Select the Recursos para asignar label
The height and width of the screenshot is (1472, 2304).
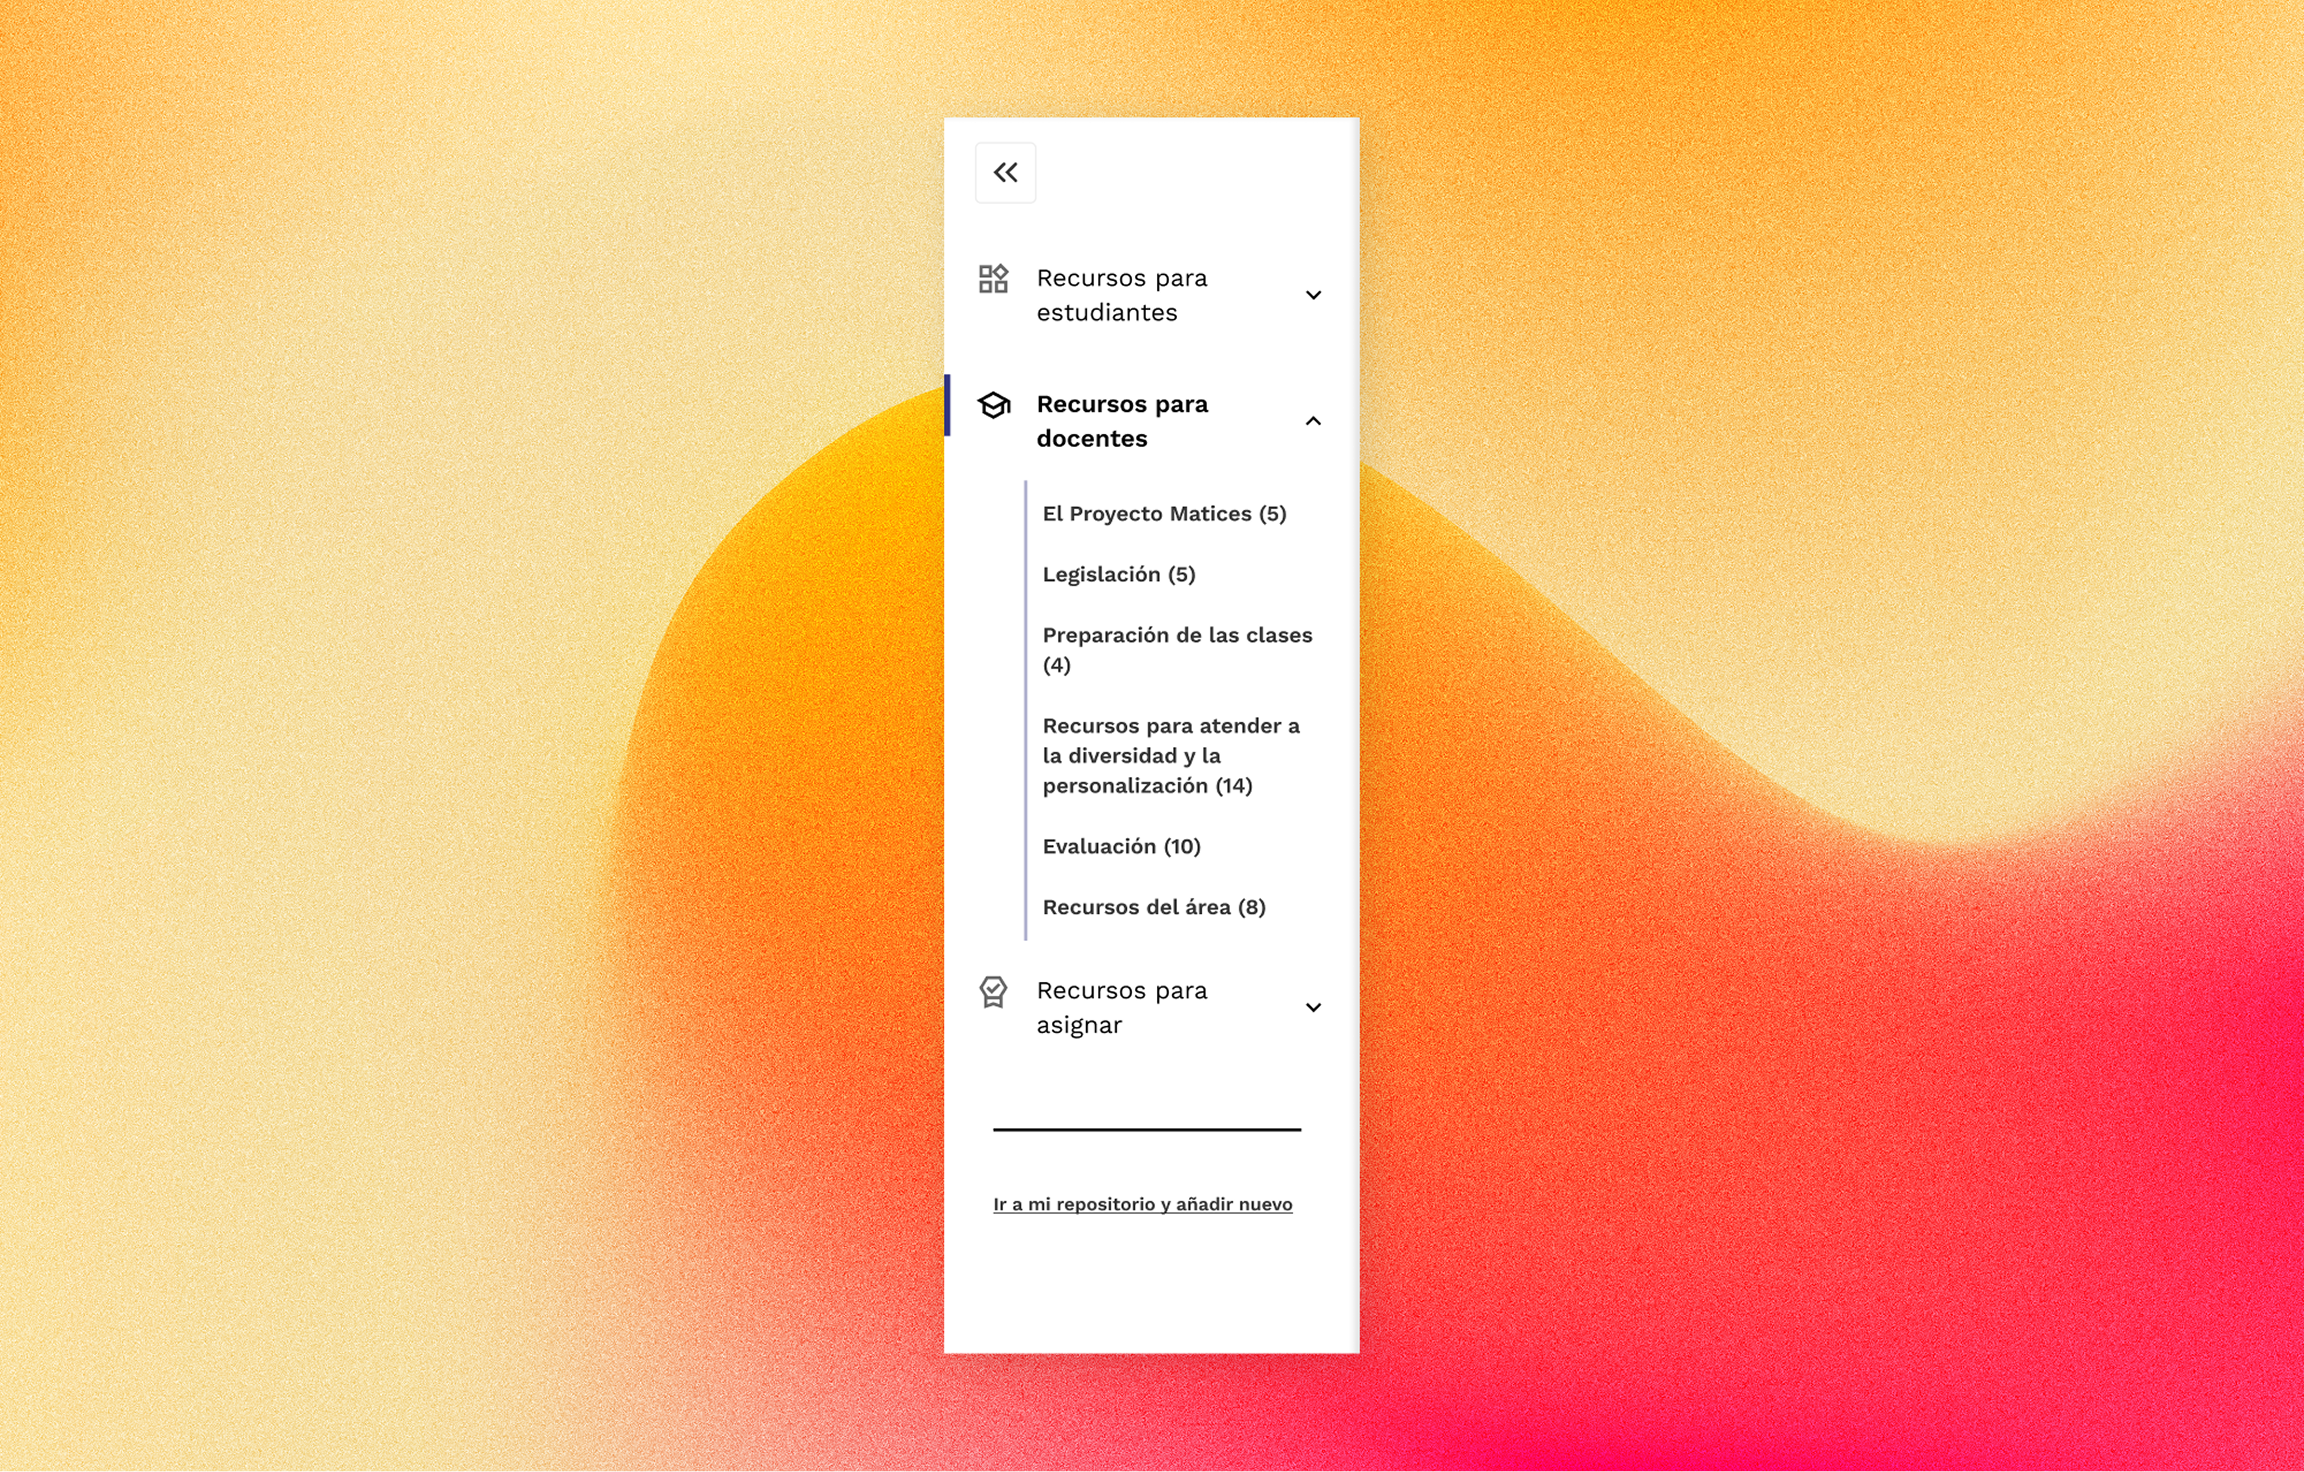point(1122,1007)
